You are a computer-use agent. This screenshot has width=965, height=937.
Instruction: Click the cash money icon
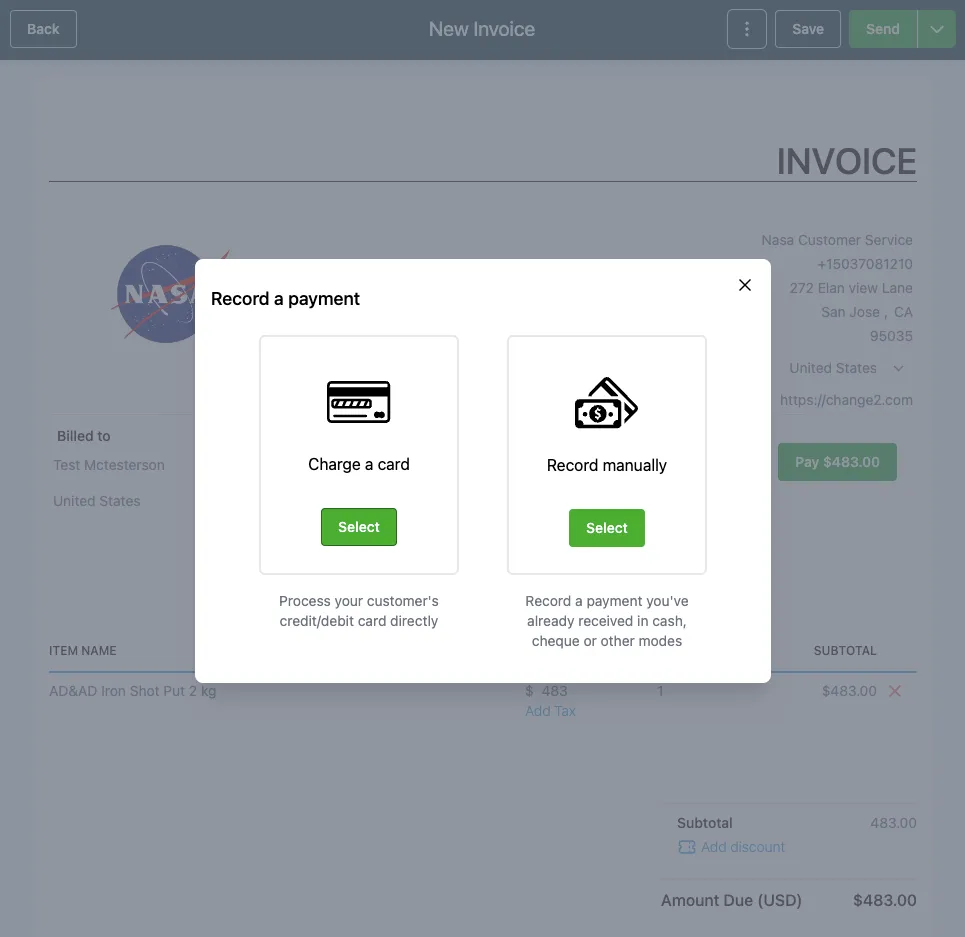[606, 403]
